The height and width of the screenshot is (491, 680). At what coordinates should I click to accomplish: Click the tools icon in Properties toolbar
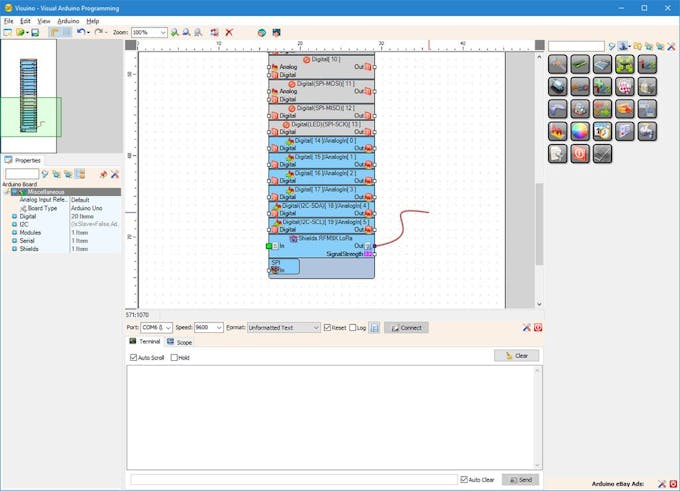(x=115, y=174)
